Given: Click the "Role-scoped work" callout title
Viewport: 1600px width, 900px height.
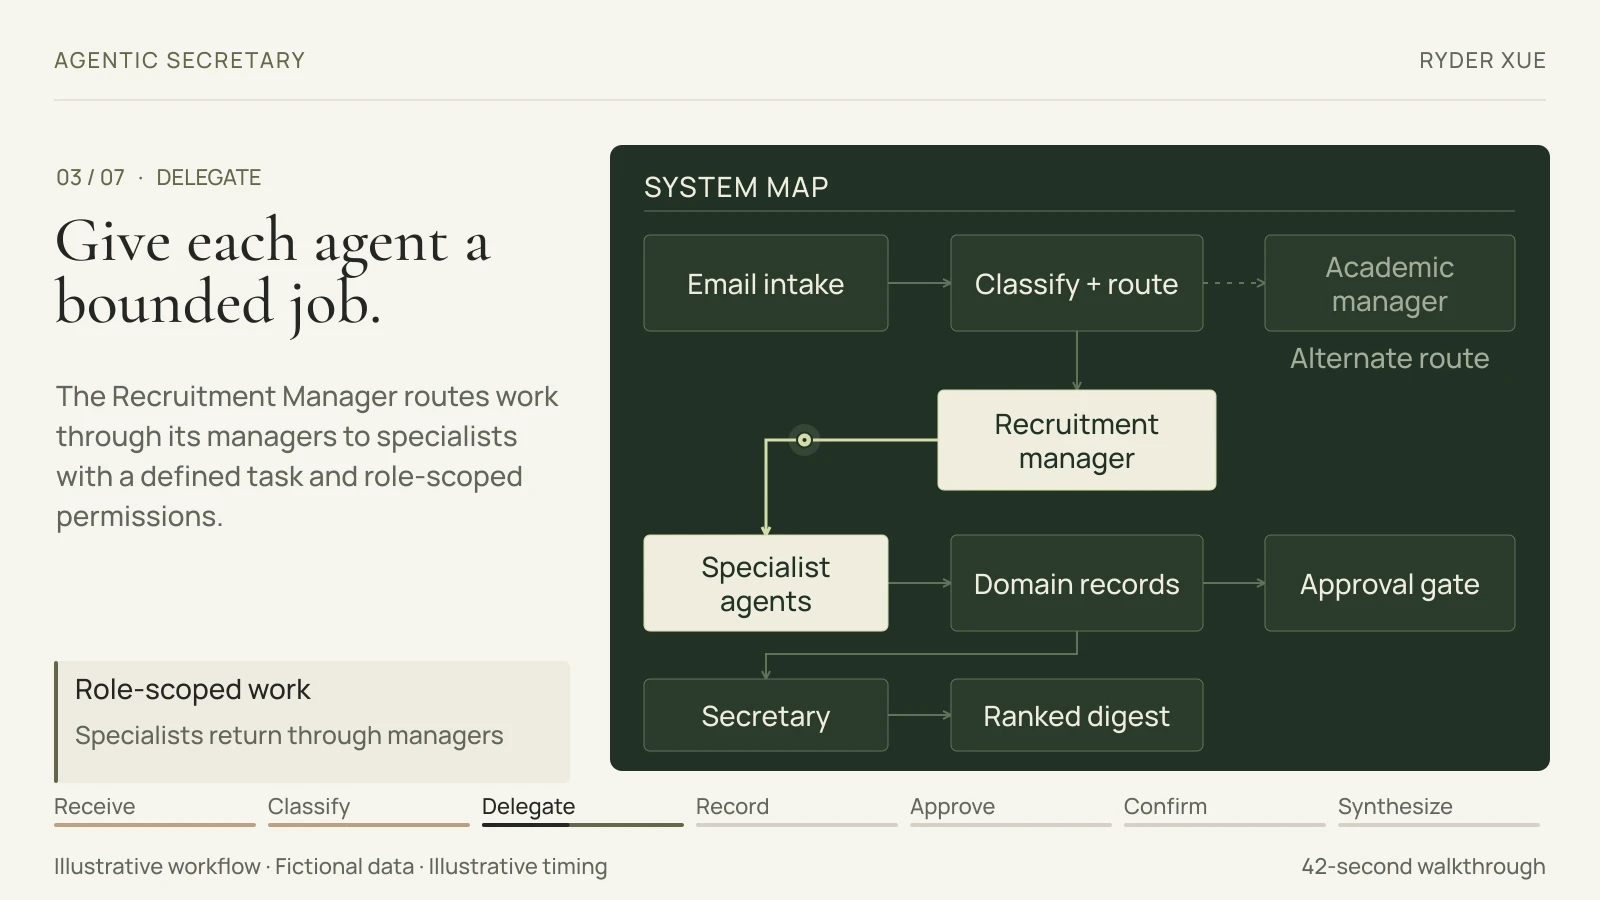Looking at the screenshot, I should [x=193, y=689].
